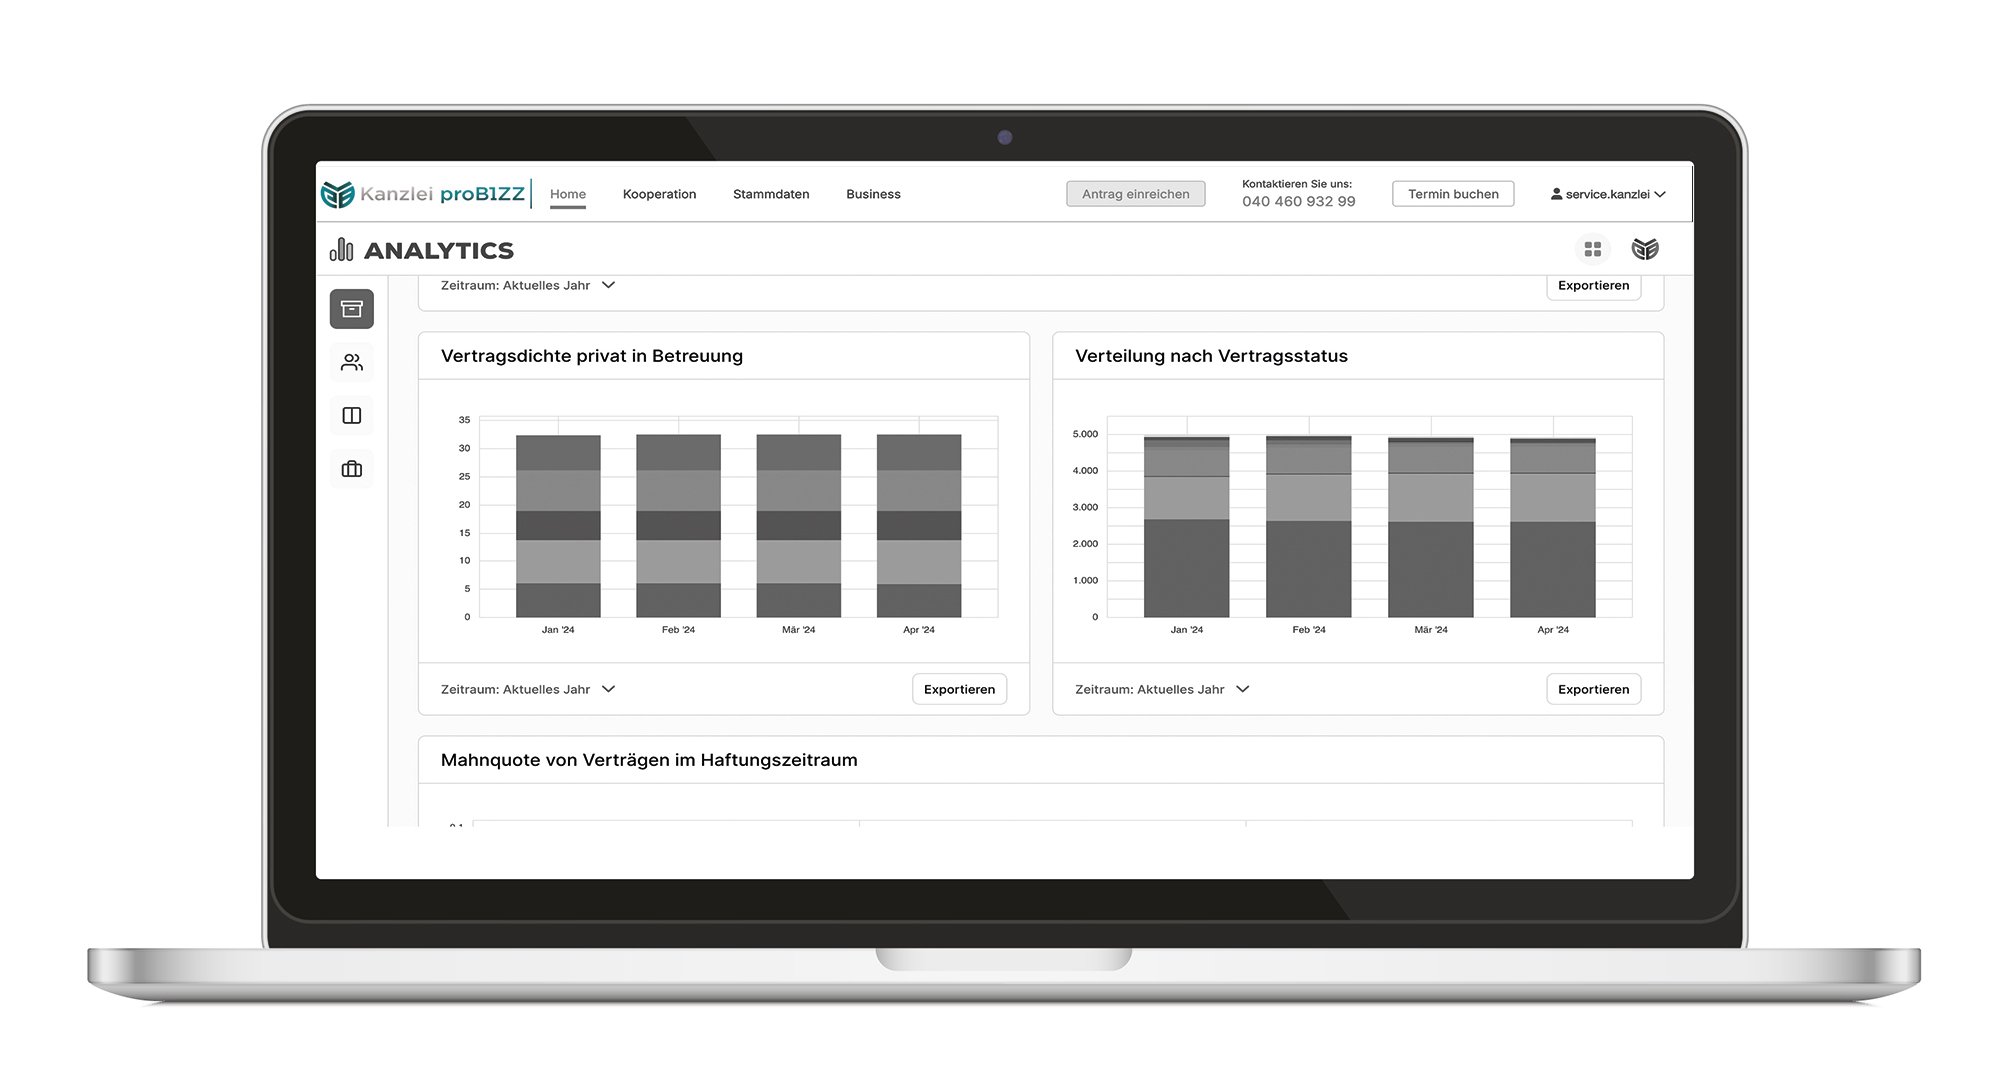
Task: Click Exportieren in the top card
Action: pyautogui.click(x=1593, y=285)
